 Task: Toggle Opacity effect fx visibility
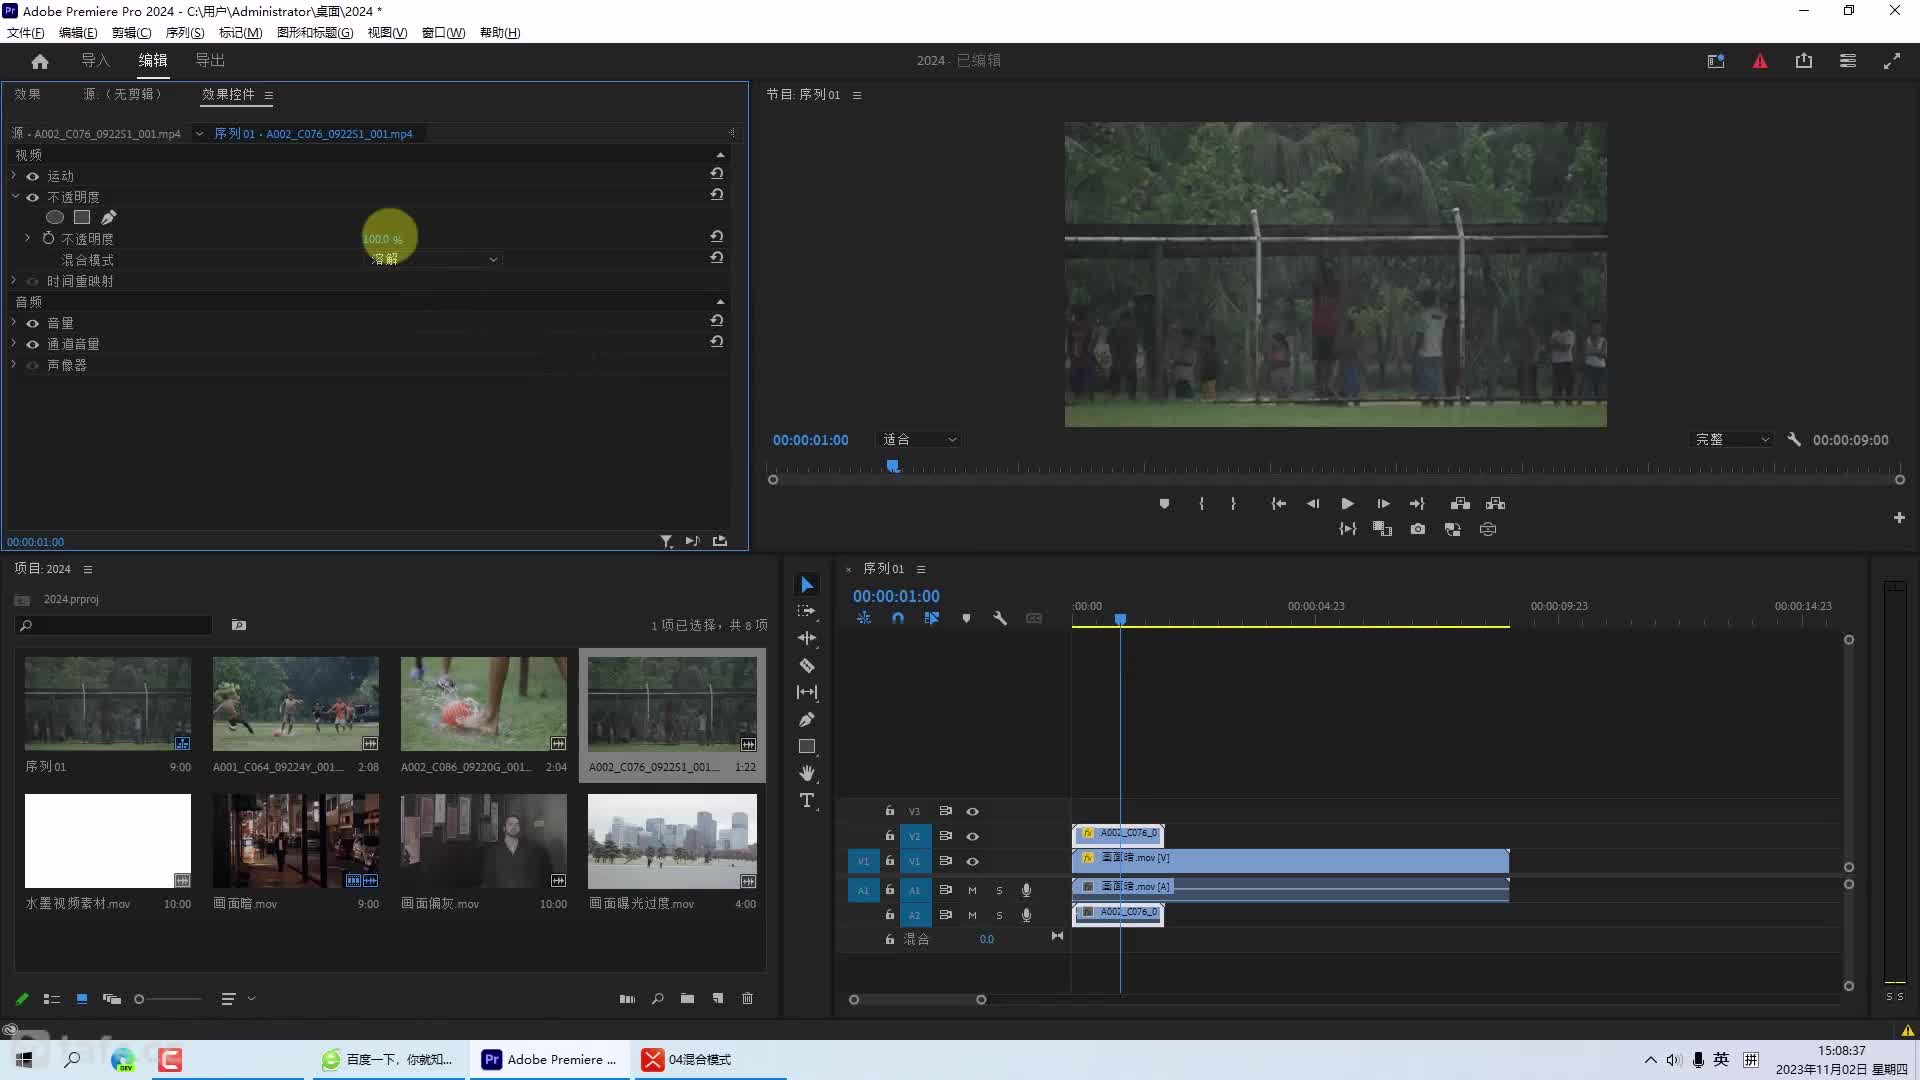tap(32, 197)
